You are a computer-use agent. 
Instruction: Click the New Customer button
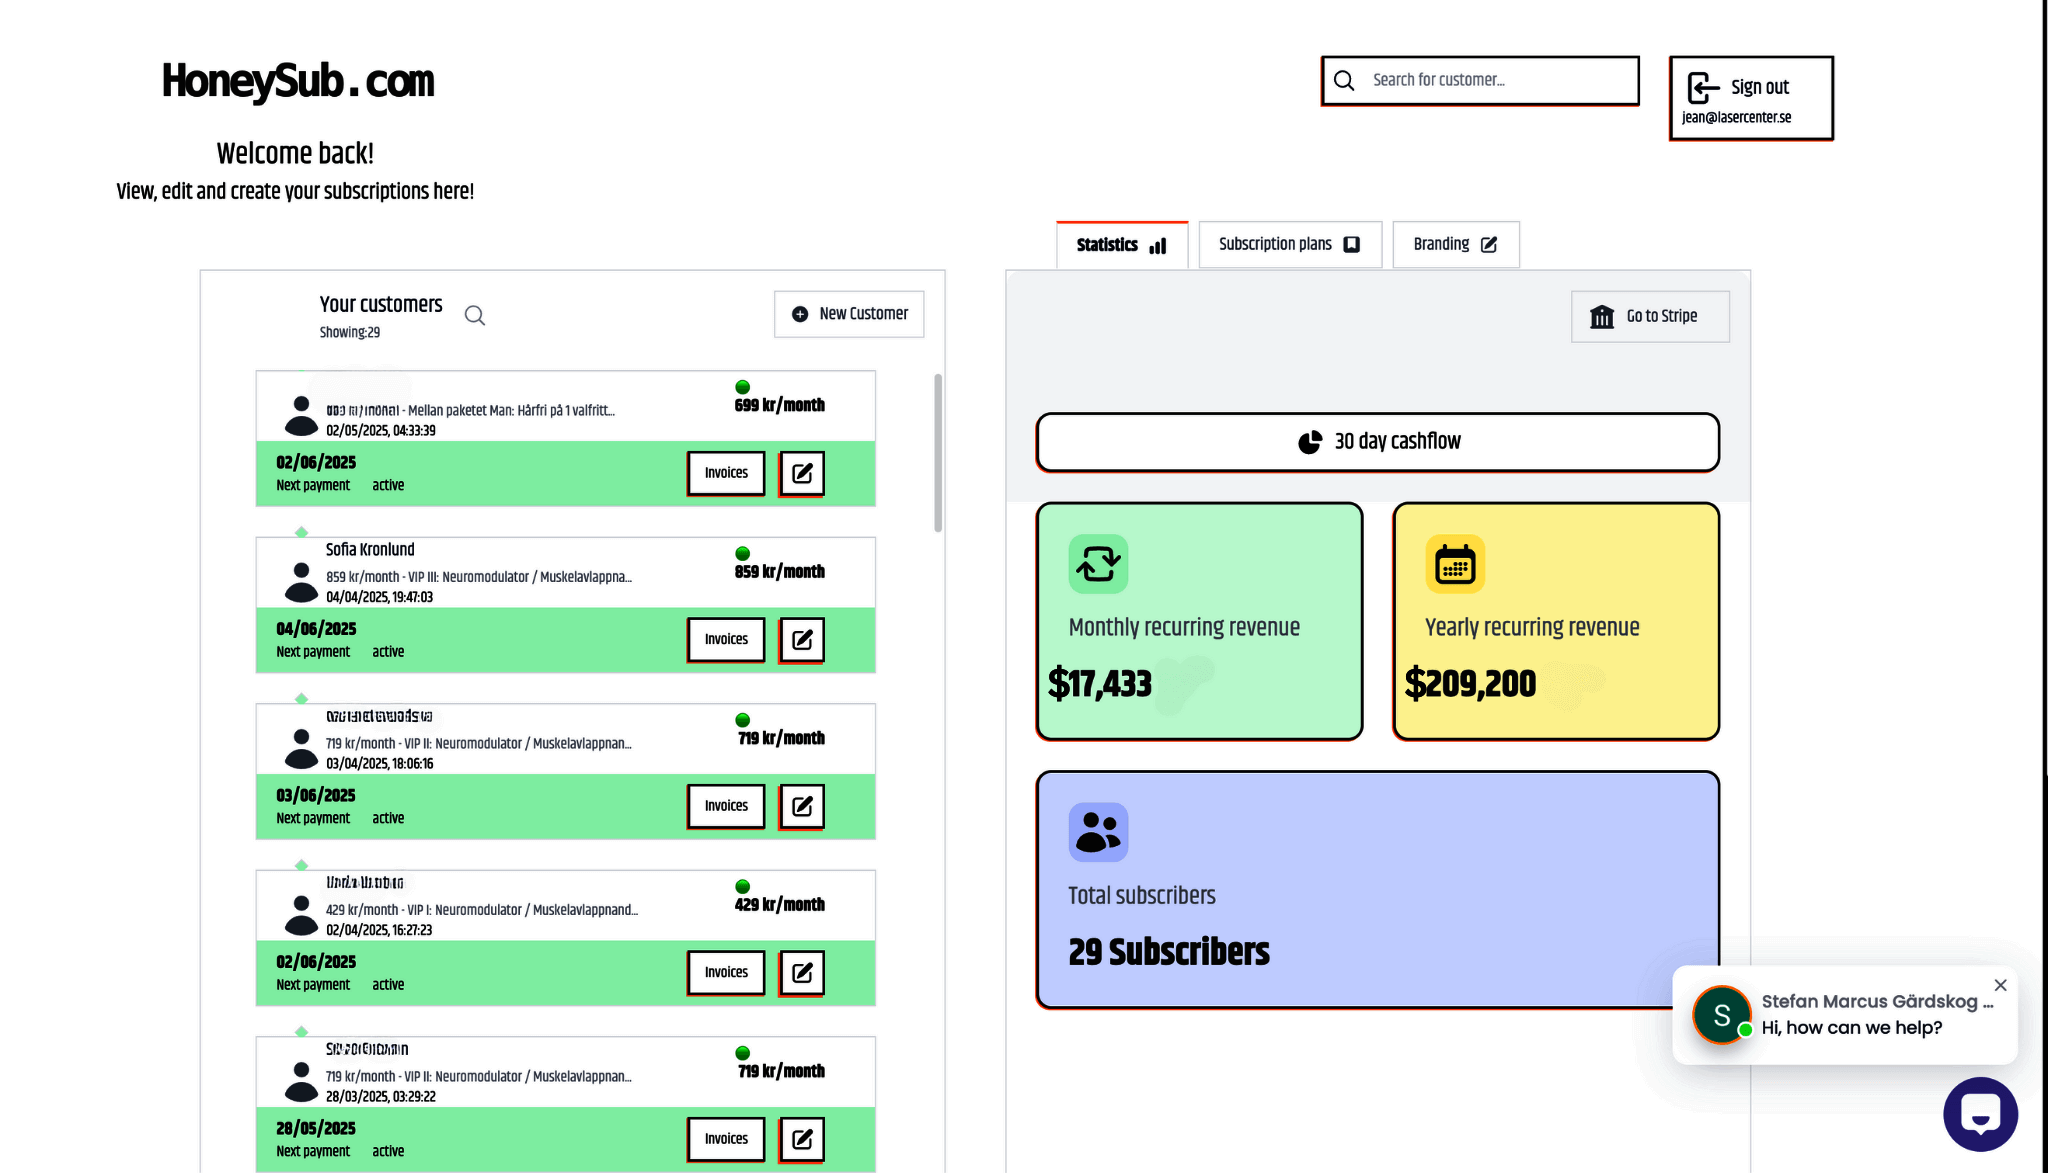click(x=849, y=314)
